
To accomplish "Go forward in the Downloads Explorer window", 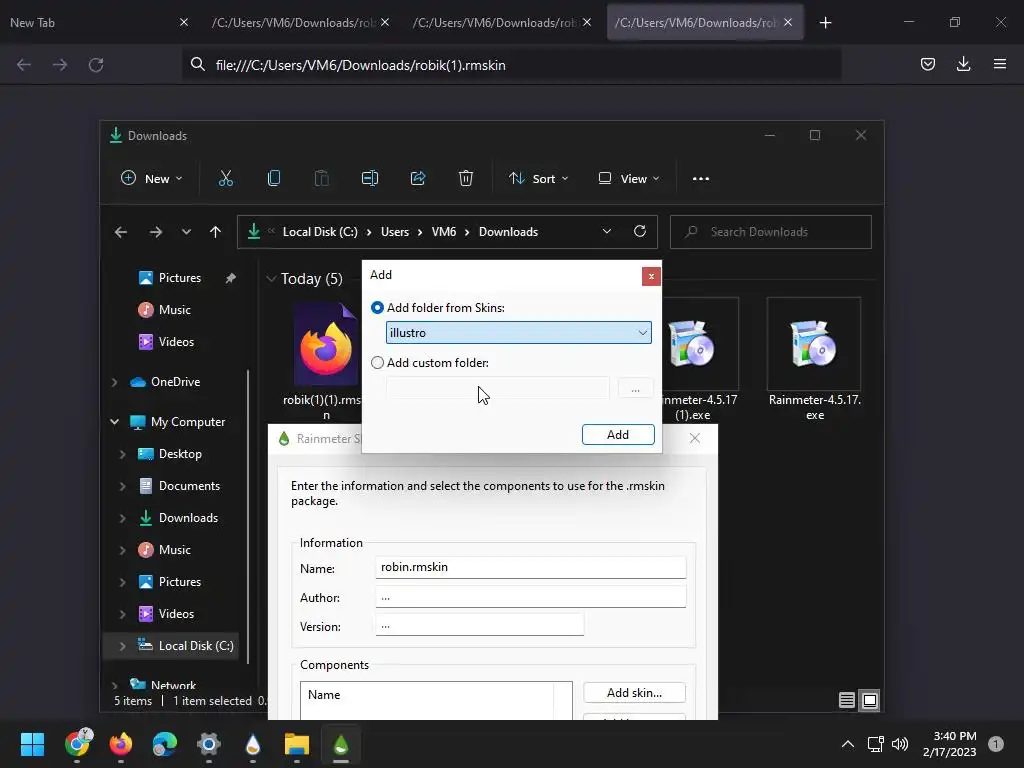I will point(155,232).
